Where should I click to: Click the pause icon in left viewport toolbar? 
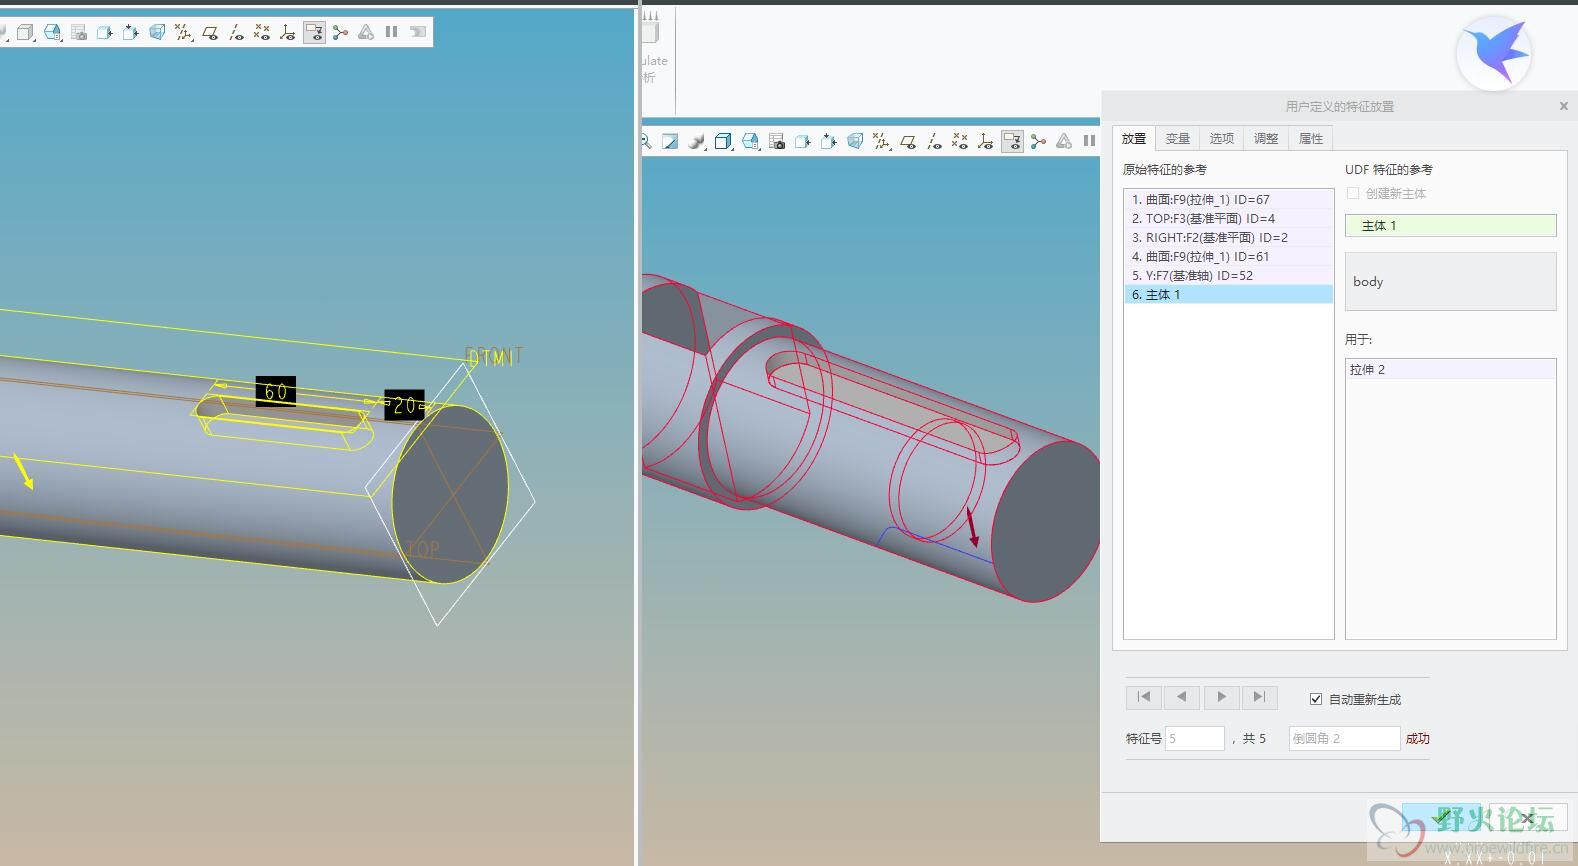391,32
